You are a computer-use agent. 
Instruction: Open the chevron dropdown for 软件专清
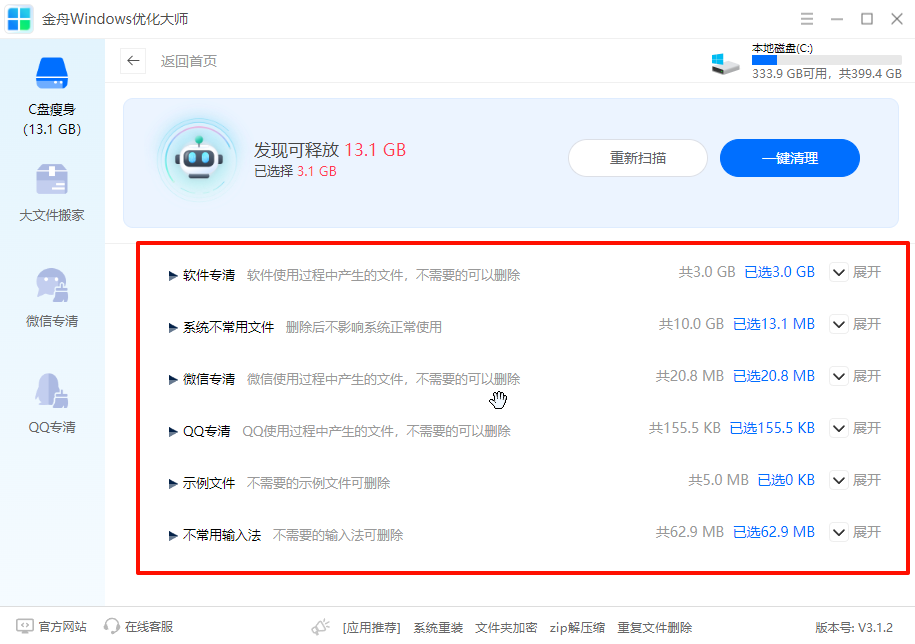click(839, 272)
